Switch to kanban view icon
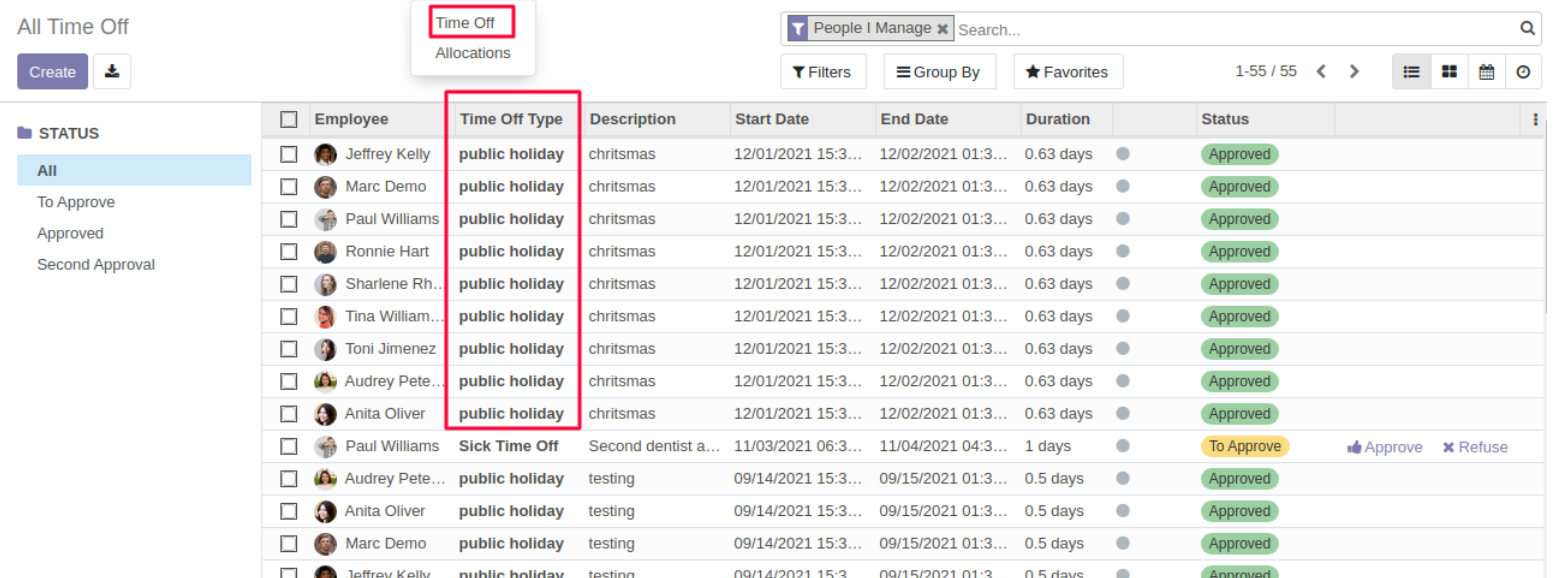This screenshot has height=578, width=1566. 1449,72
